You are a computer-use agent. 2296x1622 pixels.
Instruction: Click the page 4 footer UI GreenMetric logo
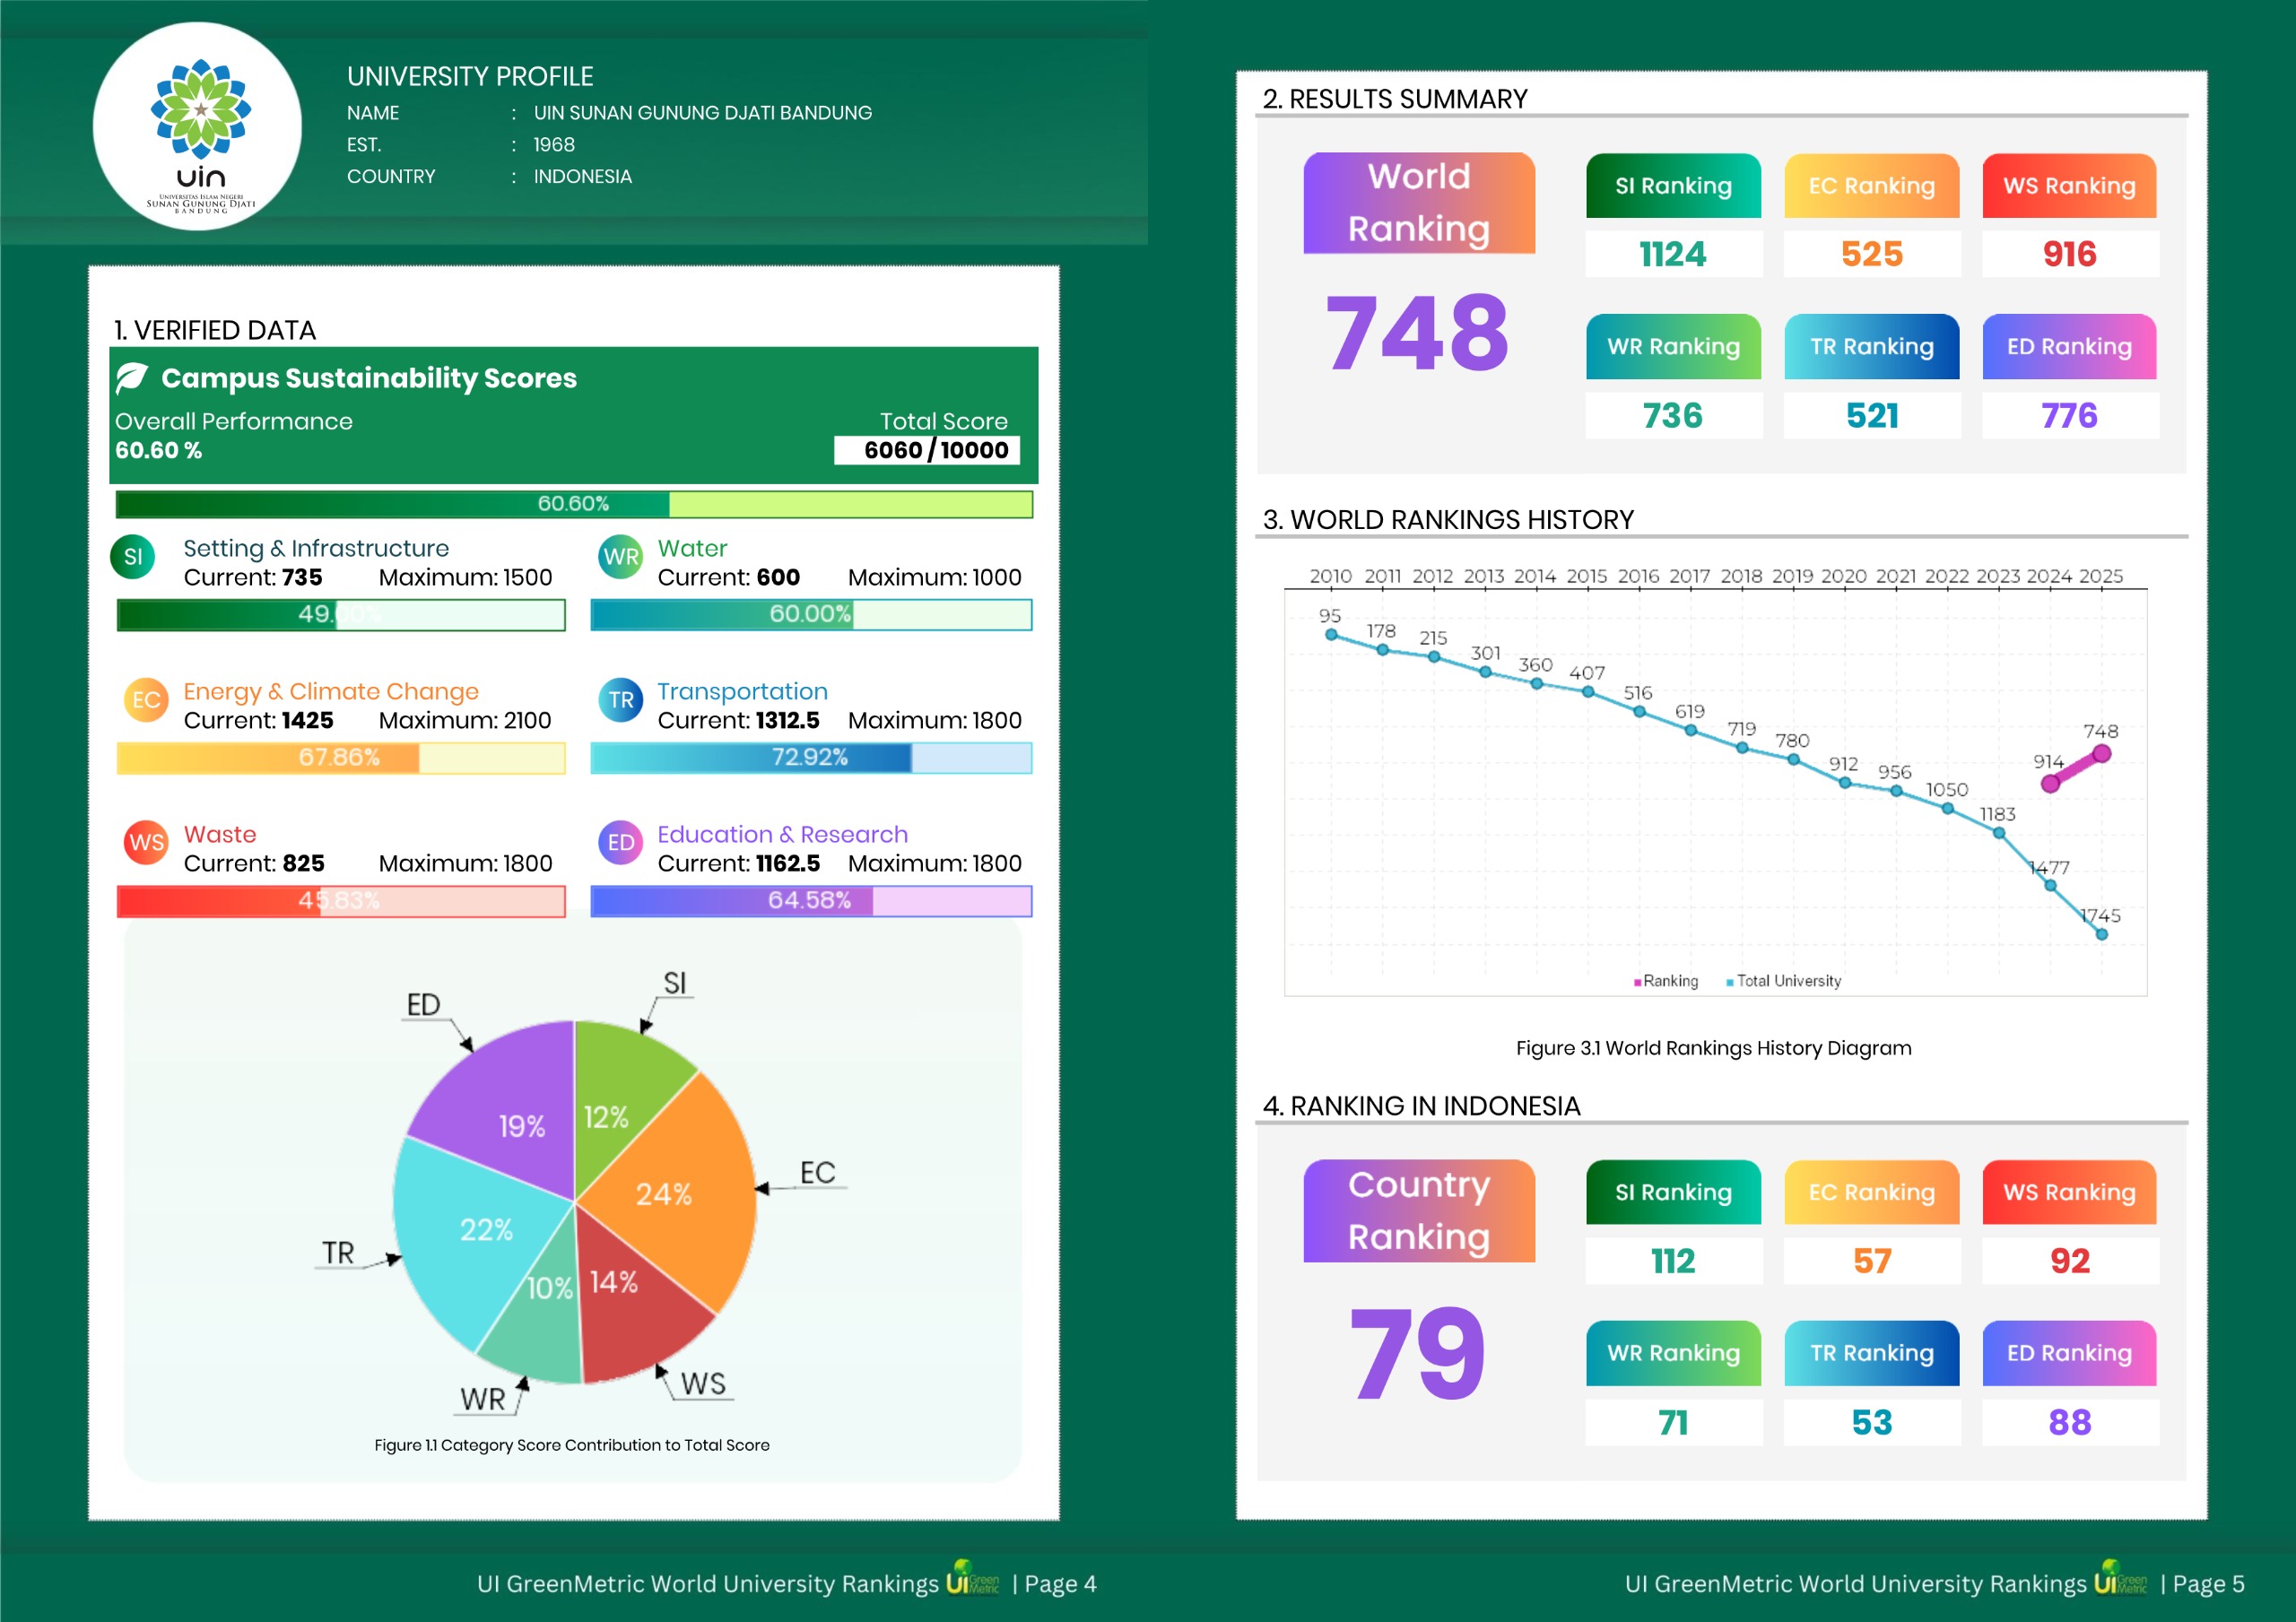(x=972, y=1577)
